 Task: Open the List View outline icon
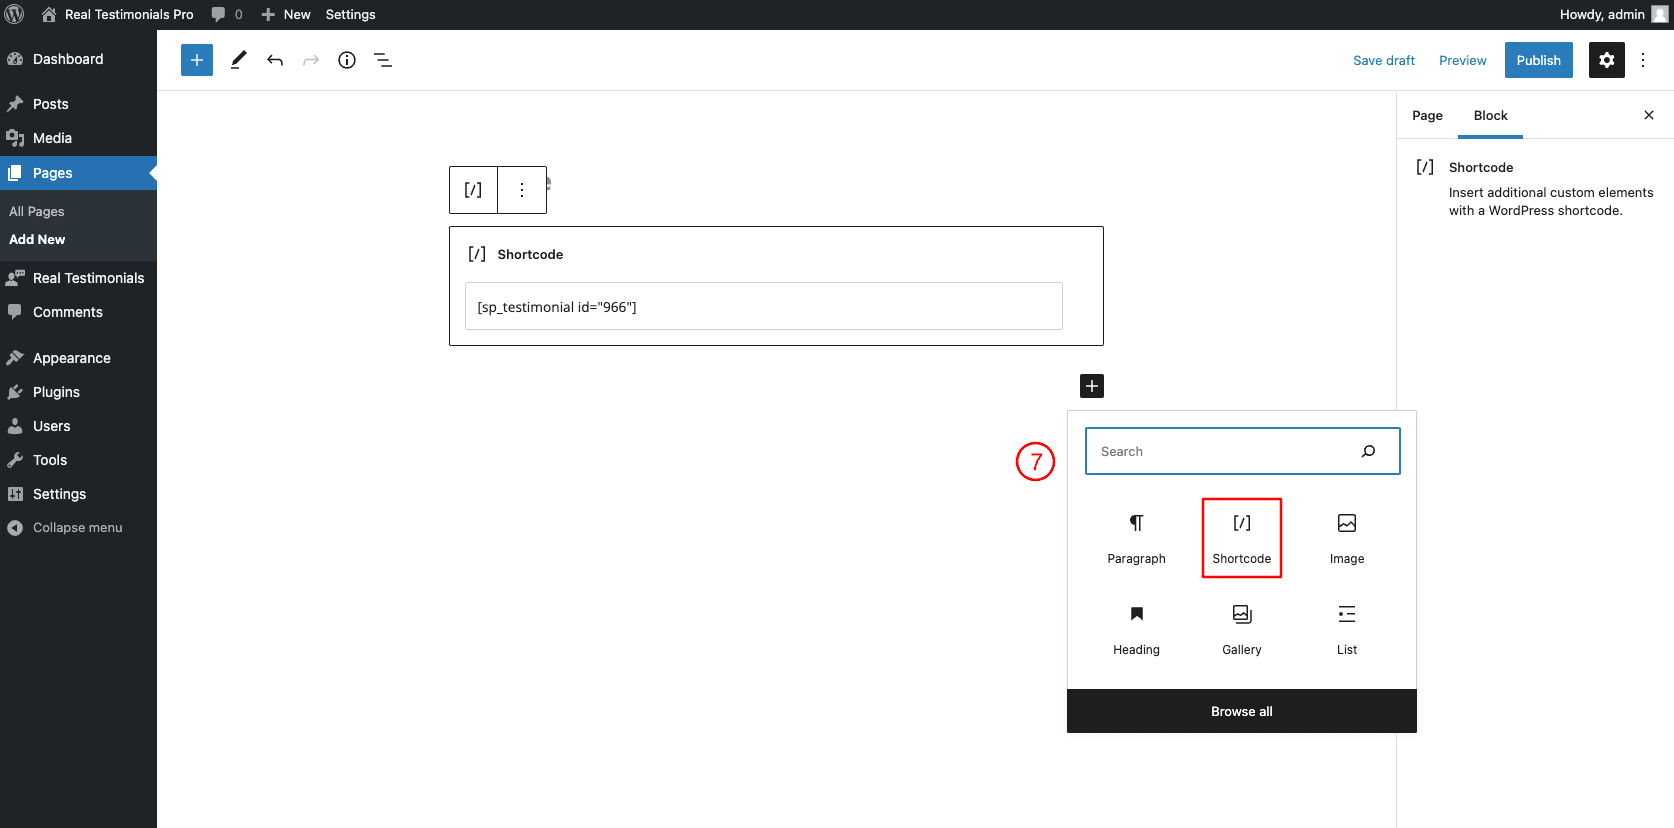coord(383,60)
